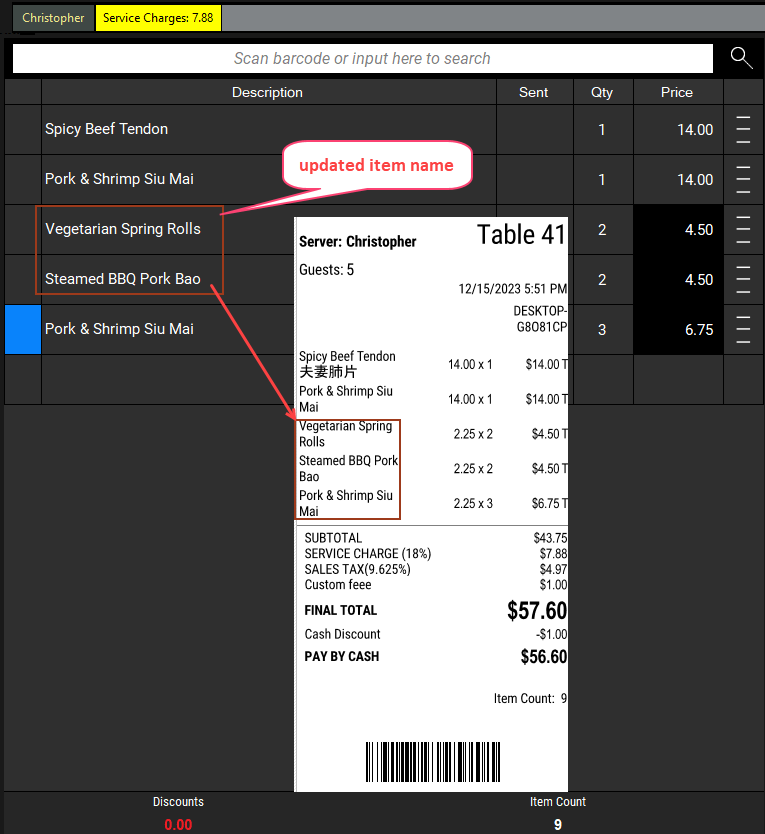Click the barcode search input field
The height and width of the screenshot is (834, 765).
(x=362, y=59)
